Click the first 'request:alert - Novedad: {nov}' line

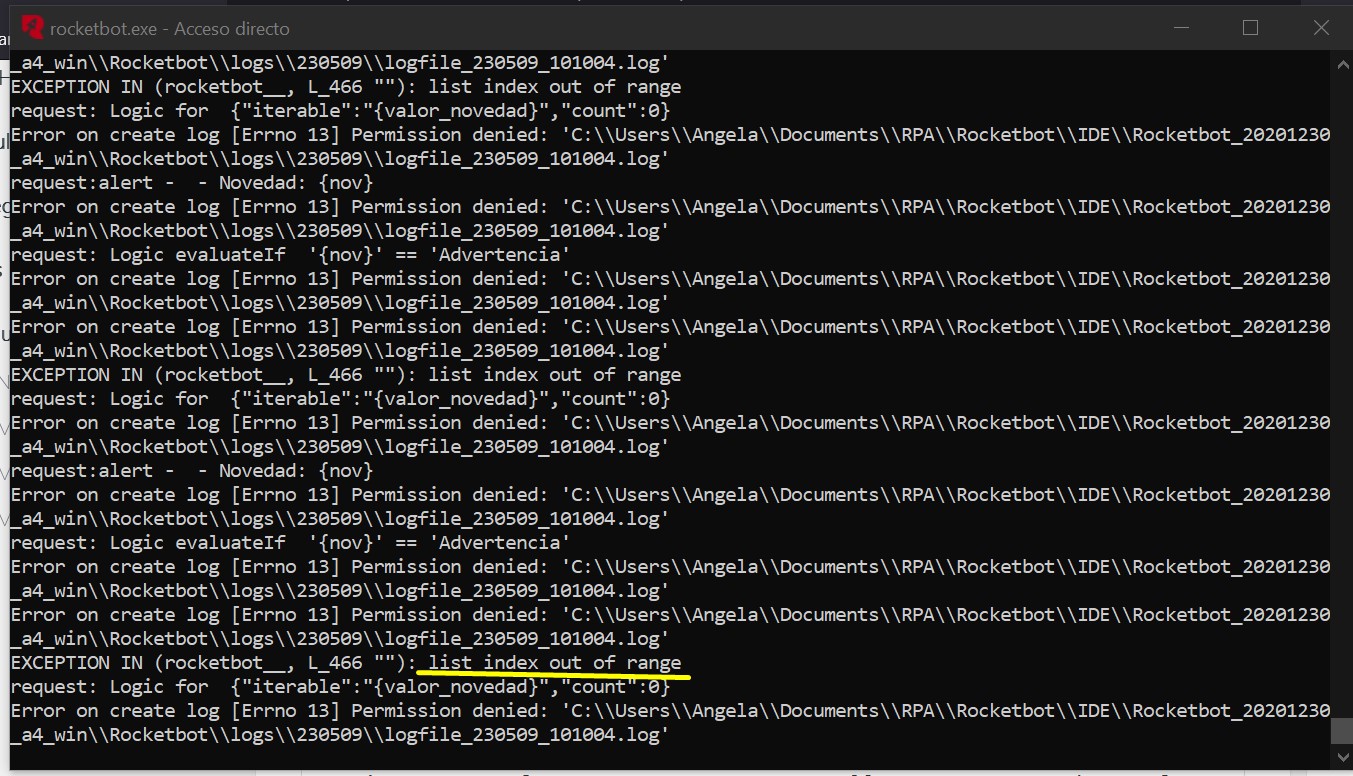point(191,183)
